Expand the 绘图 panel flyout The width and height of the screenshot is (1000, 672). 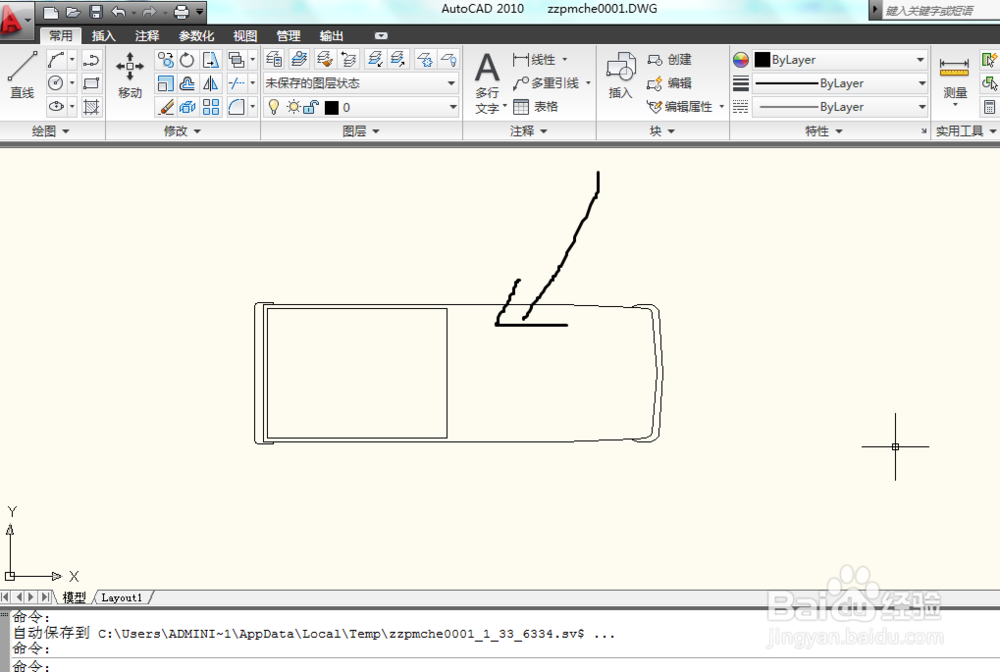click(51, 131)
